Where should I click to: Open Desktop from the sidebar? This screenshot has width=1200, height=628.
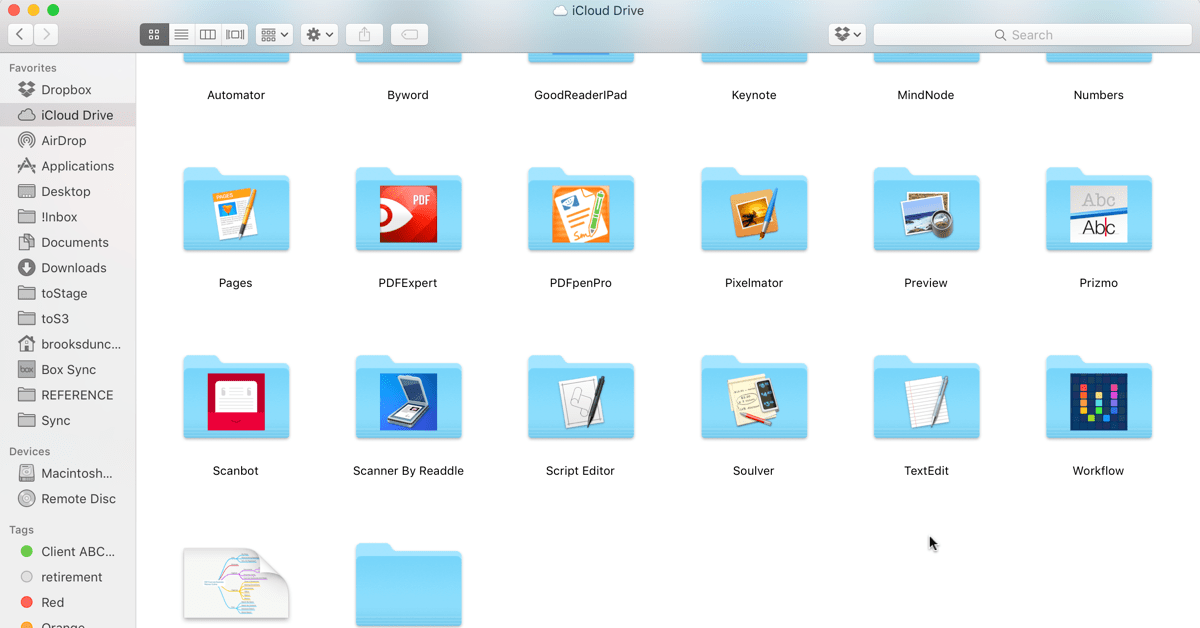(x=68, y=191)
